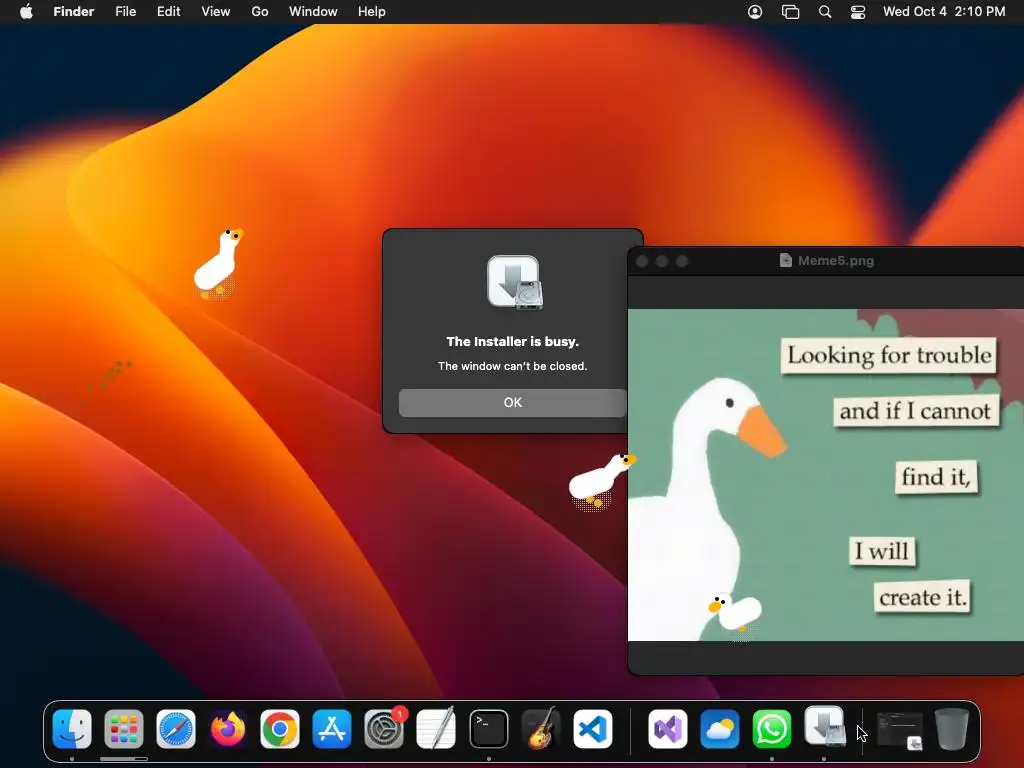Click OK in Installer busy dialog
The width and height of the screenshot is (1024, 768).
(x=513, y=403)
